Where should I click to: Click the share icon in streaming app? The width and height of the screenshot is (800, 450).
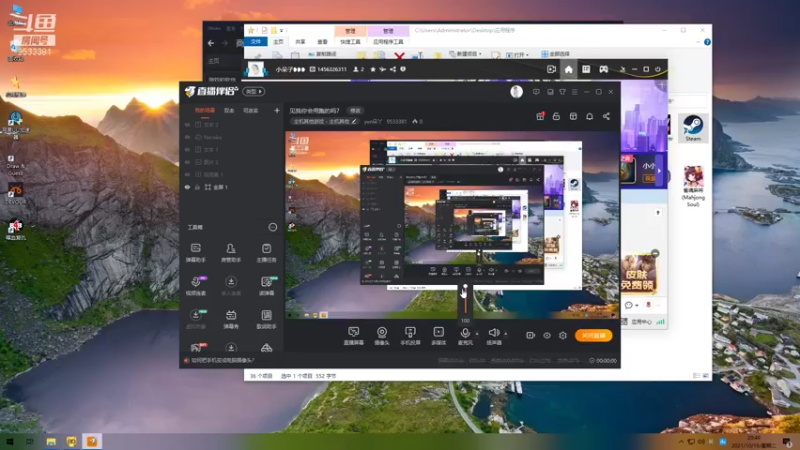606,116
